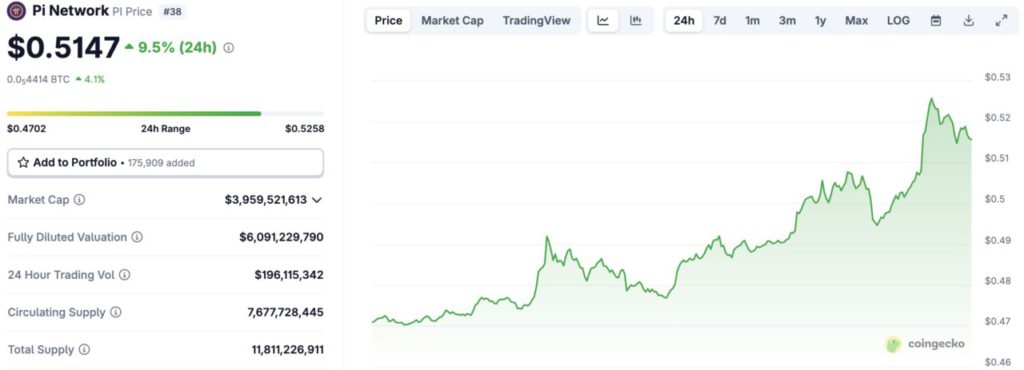Toggle LOG scale on chart
Screen dimensions: 1024x370
coord(898,21)
